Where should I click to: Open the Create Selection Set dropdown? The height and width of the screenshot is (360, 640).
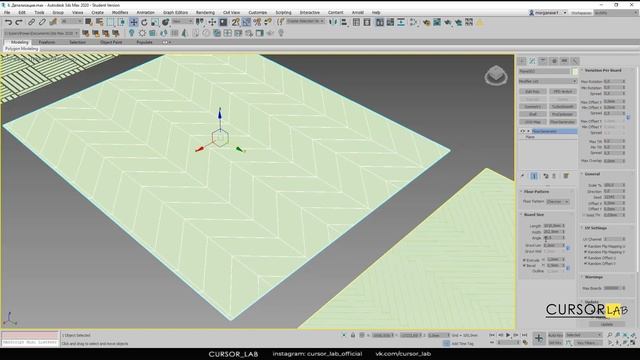305,21
